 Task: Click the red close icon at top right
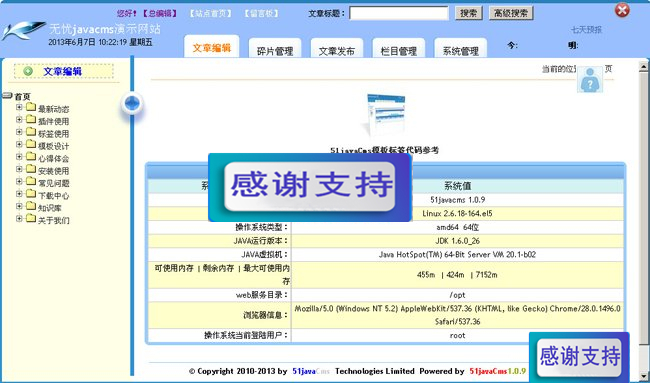[x=622, y=10]
